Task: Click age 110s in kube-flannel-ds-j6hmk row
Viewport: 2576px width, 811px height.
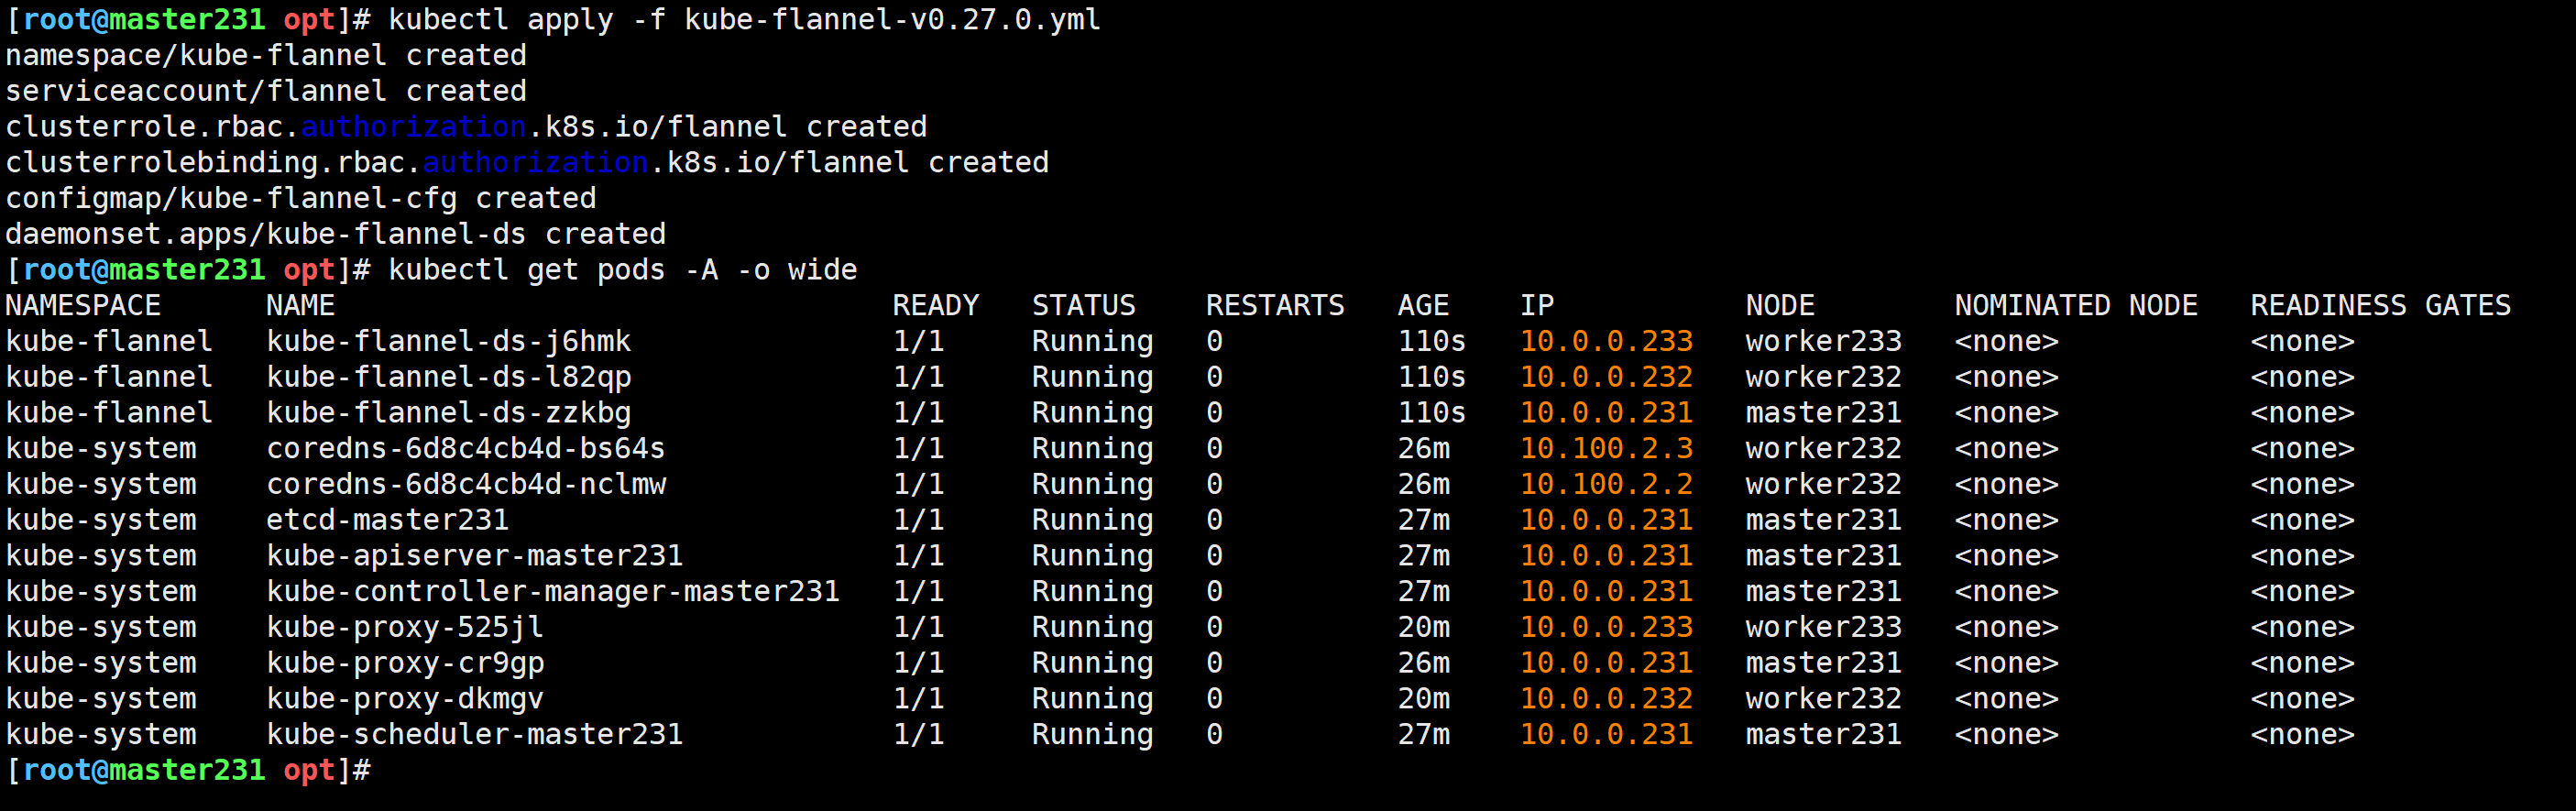Action: coord(1431,342)
